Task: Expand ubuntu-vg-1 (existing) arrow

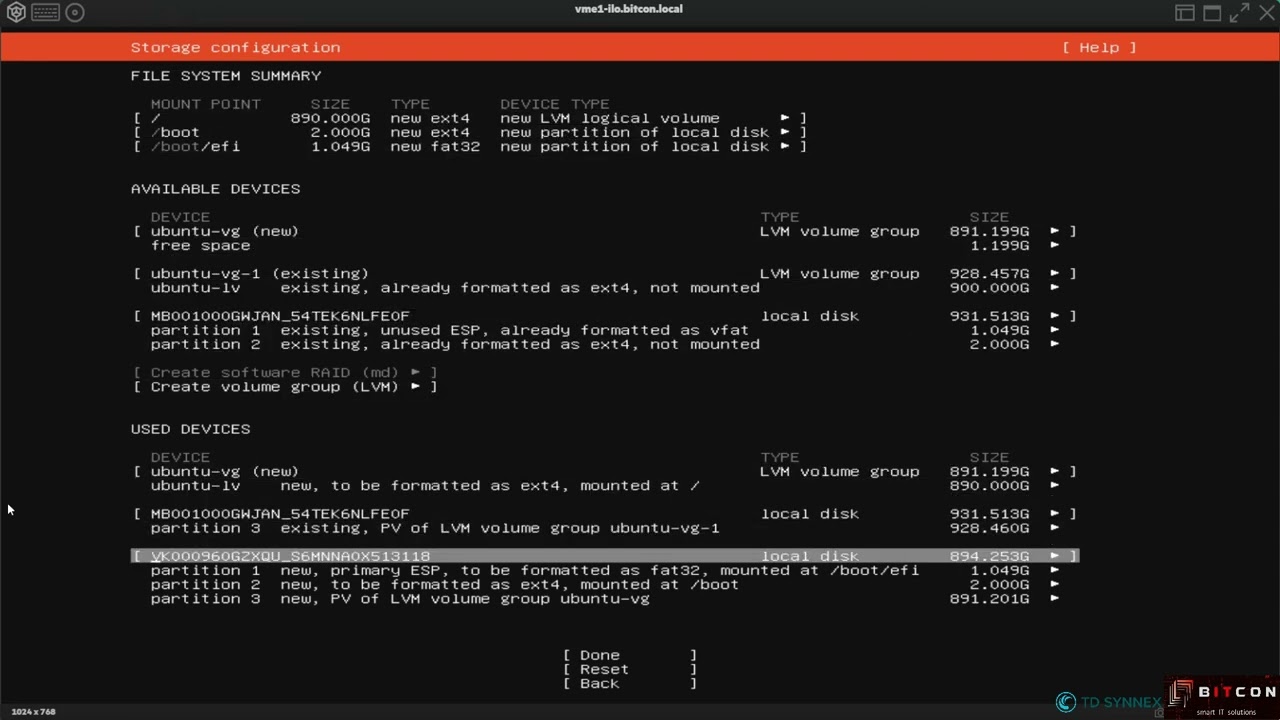Action: pos(1055,273)
